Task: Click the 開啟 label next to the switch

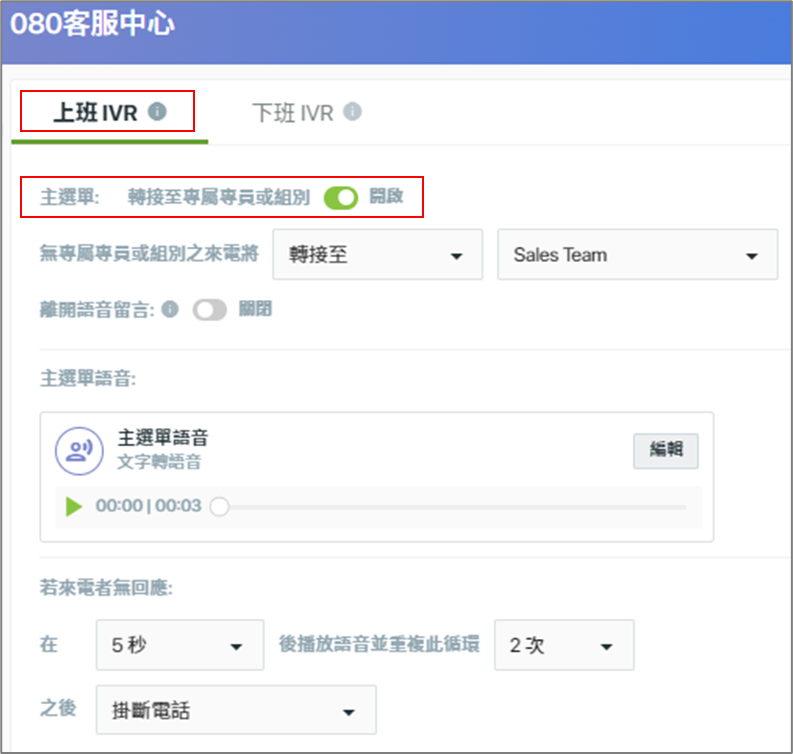Action: pyautogui.click(x=386, y=196)
